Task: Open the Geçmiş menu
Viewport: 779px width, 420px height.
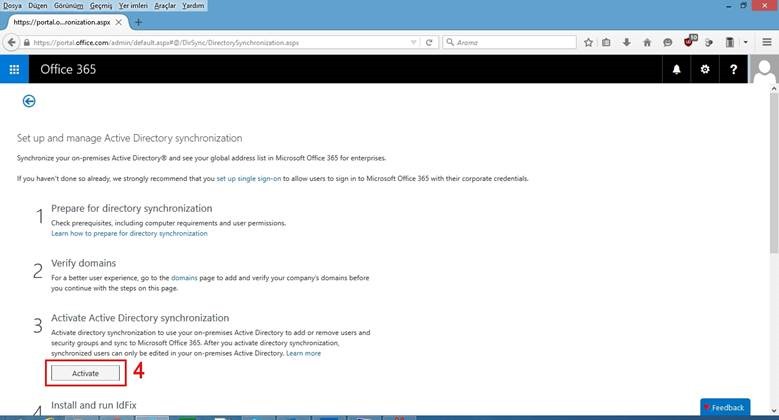Action: tap(101, 5)
